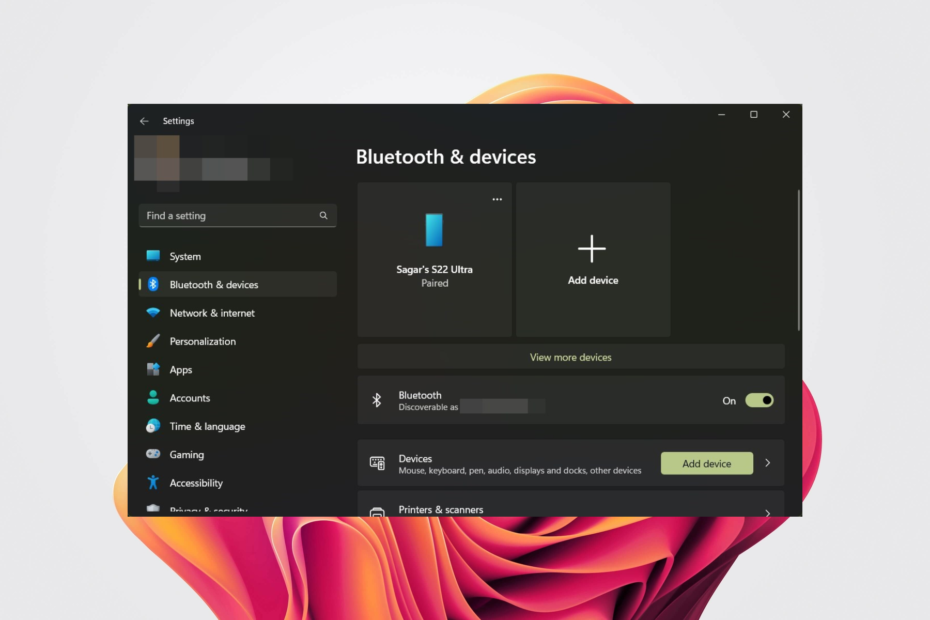This screenshot has height=620, width=930.
Task: Click View more devices
Action: coord(571,357)
